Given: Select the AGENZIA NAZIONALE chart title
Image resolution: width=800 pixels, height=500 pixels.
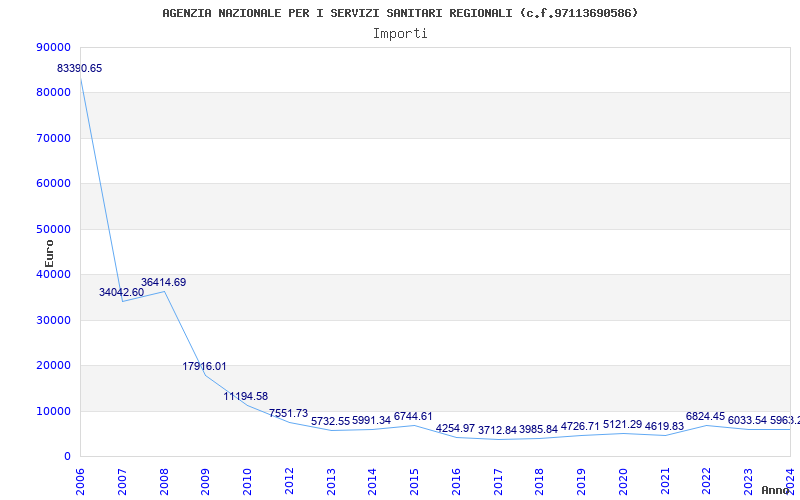Looking at the screenshot, I should tap(400, 13).
